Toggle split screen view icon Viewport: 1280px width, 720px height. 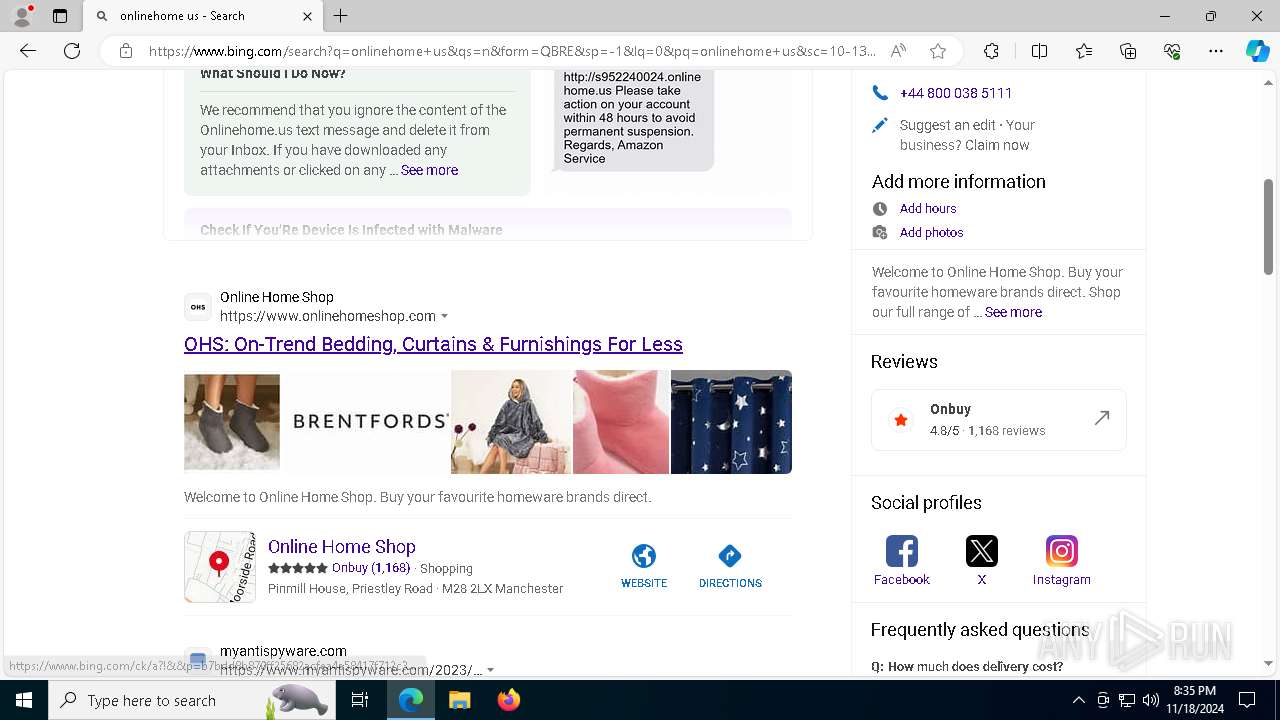click(x=1039, y=51)
